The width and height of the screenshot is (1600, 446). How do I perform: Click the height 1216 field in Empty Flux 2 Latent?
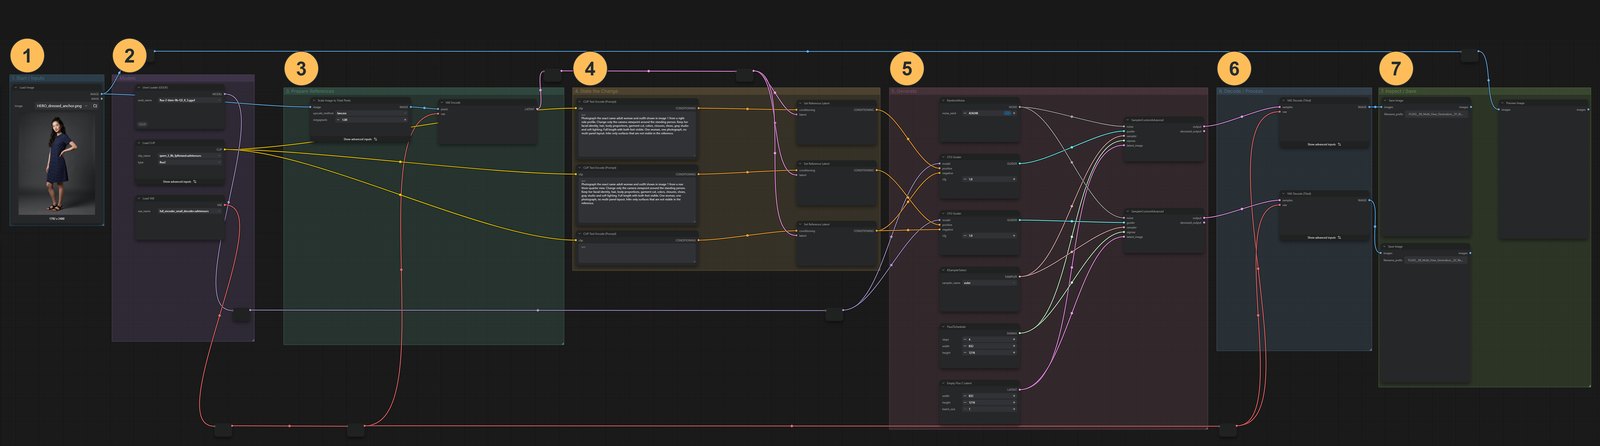[990, 402]
